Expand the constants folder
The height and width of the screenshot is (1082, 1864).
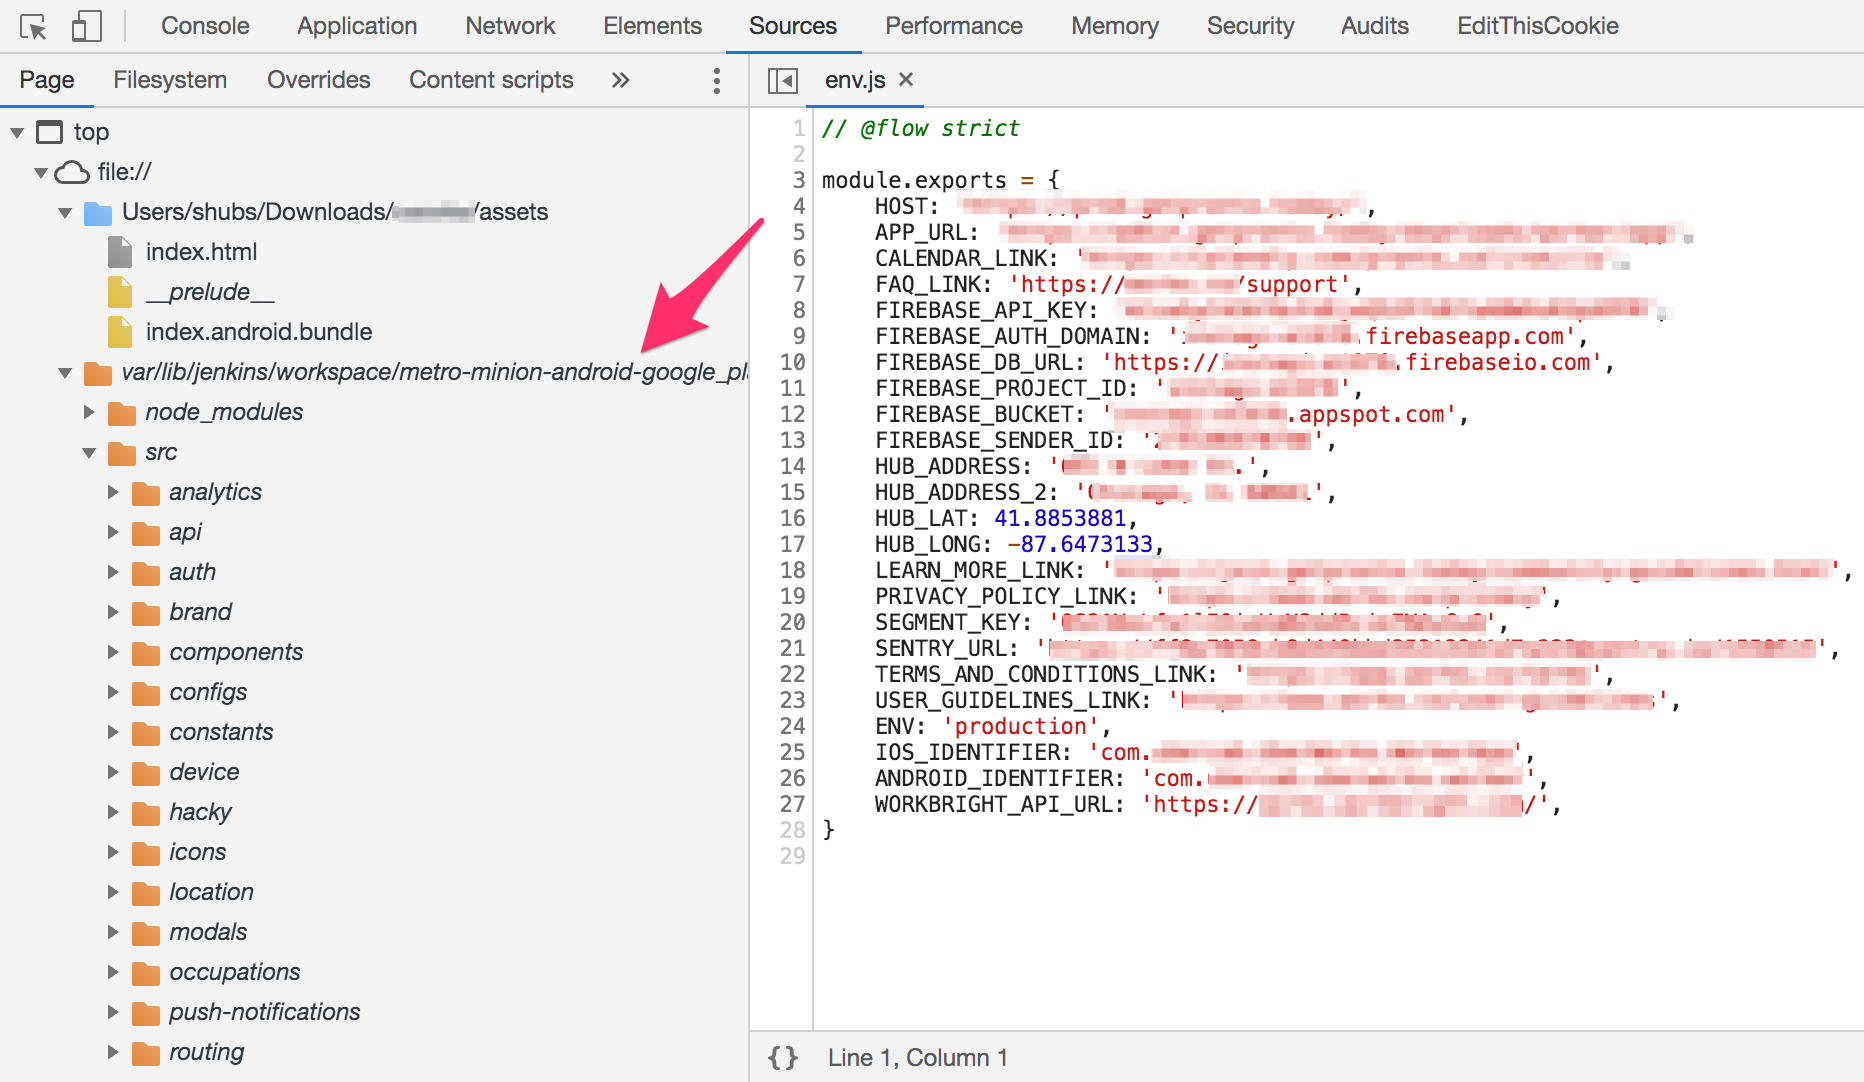coord(113,732)
